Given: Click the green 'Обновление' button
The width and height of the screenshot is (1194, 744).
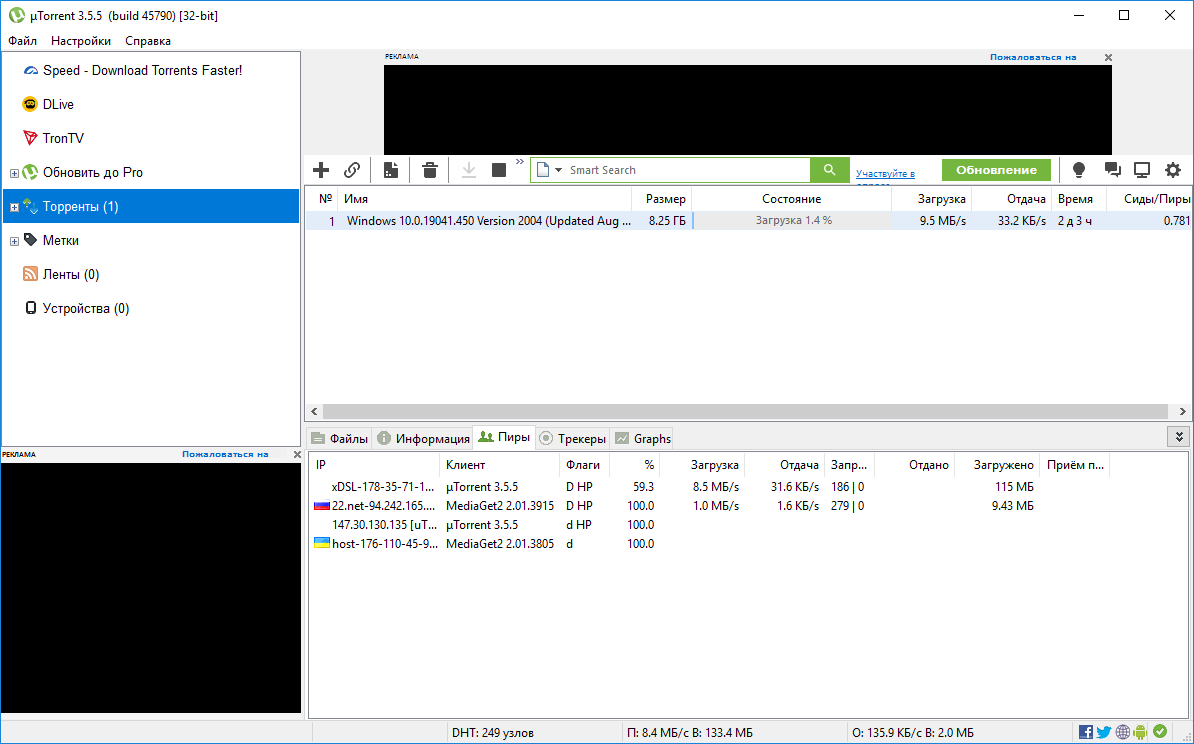Looking at the screenshot, I should 996,170.
